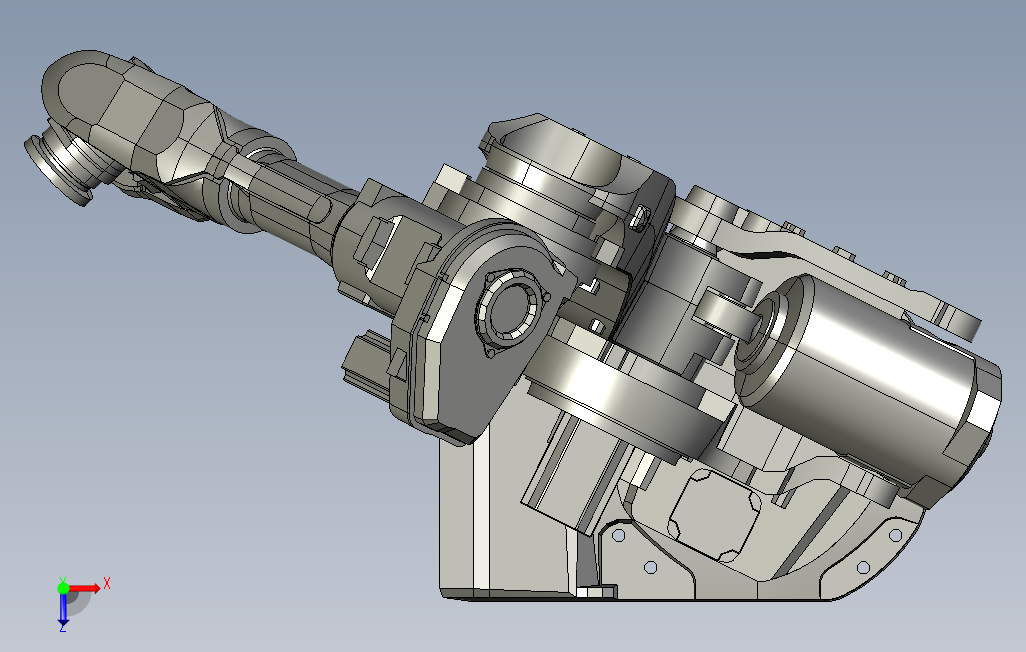Image resolution: width=1026 pixels, height=652 pixels.
Task: Select the octagonal cover plate on the base
Action: tap(715, 515)
